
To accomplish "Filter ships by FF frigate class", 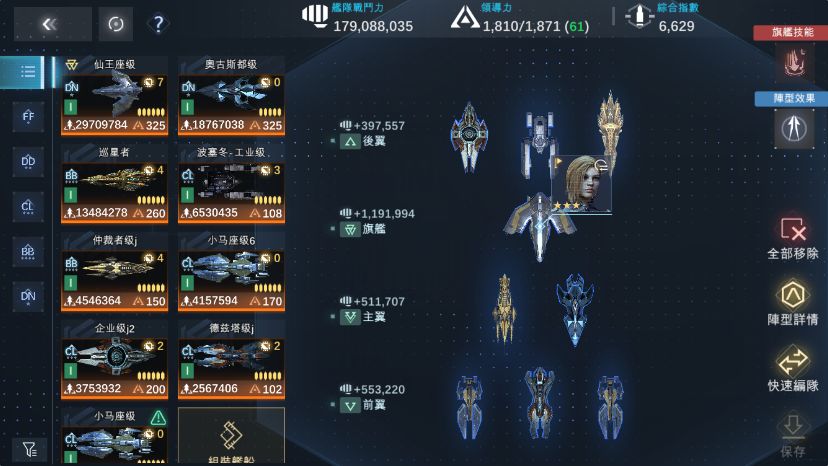I will (28, 116).
